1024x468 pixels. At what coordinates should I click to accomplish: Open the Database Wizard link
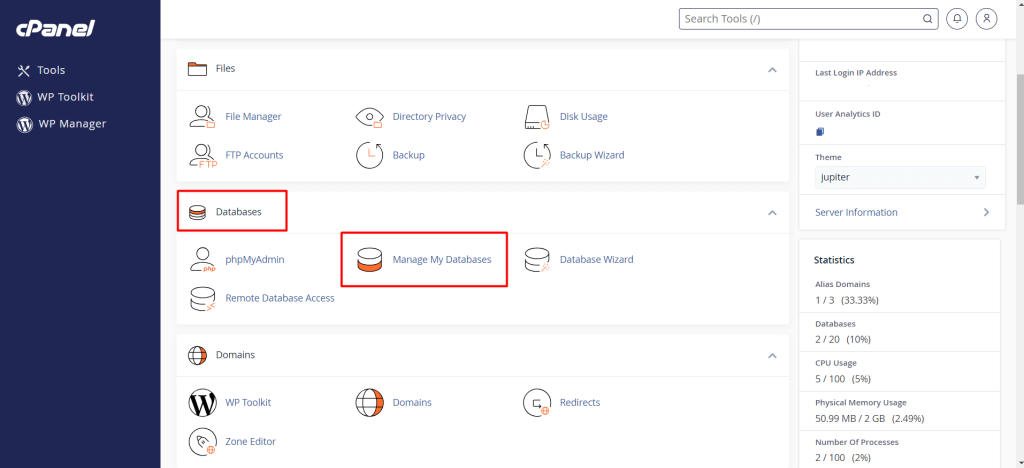(596, 260)
